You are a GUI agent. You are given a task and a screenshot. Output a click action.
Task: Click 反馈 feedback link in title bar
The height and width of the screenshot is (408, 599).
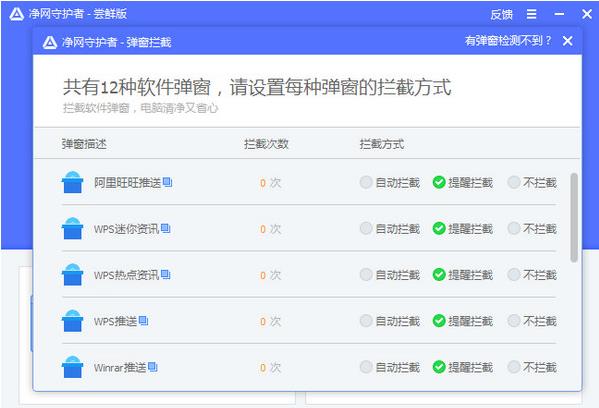point(501,15)
